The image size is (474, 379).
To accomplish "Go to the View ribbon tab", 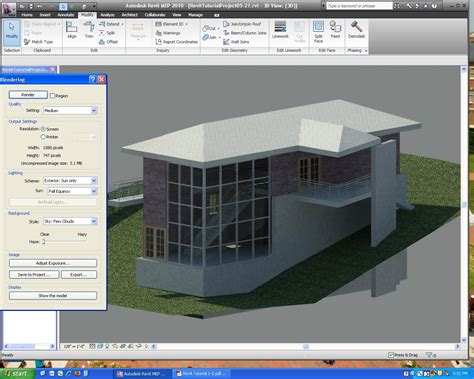I will coord(177,15).
